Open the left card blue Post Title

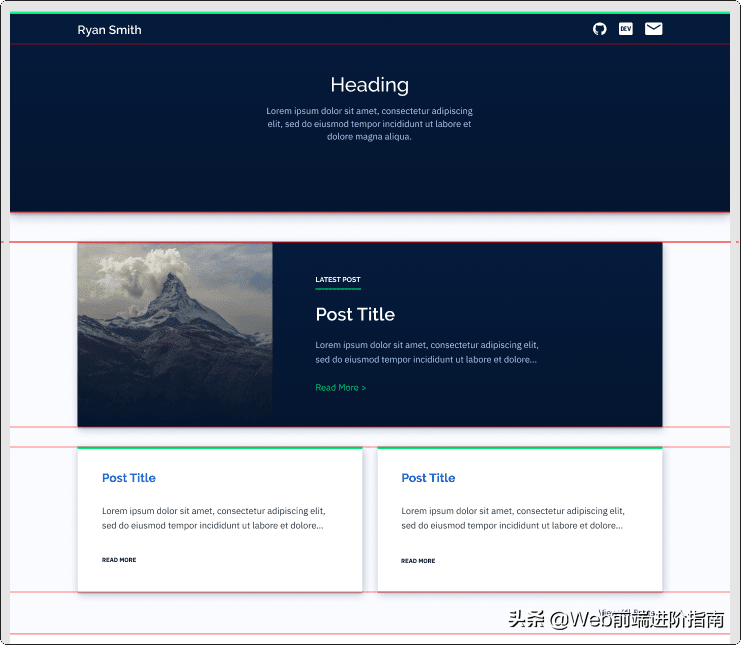pyautogui.click(x=129, y=478)
